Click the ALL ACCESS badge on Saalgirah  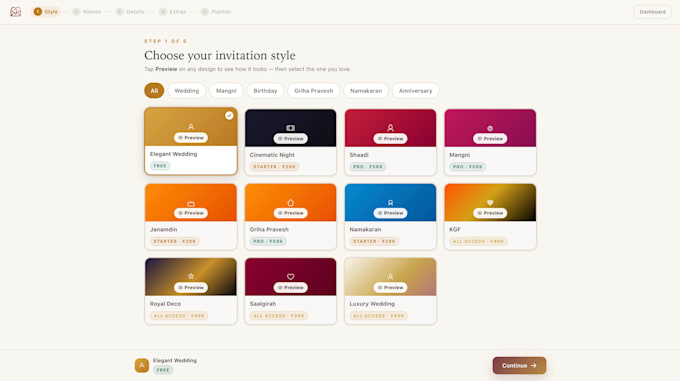pyautogui.click(x=279, y=316)
